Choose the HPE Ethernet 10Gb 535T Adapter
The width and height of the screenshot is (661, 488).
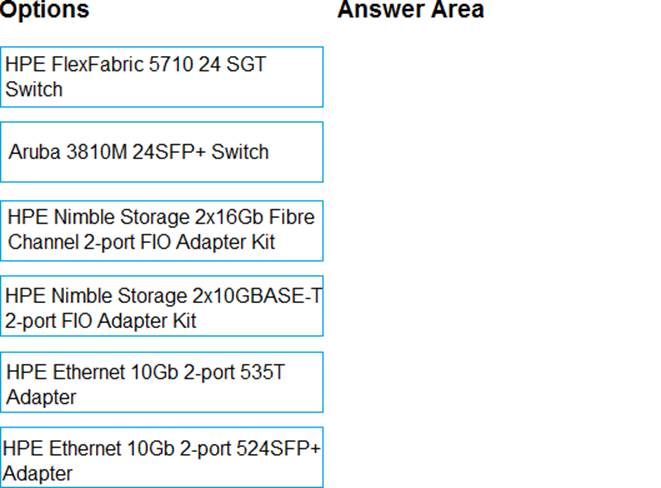pos(162,384)
